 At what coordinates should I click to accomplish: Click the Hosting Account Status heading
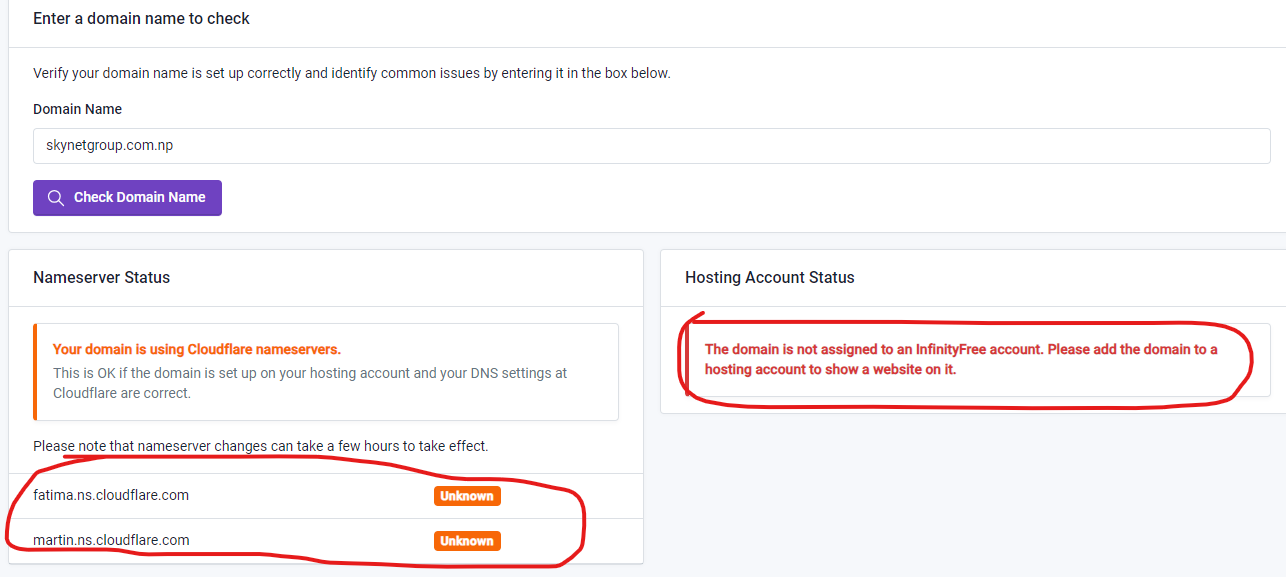(x=769, y=278)
